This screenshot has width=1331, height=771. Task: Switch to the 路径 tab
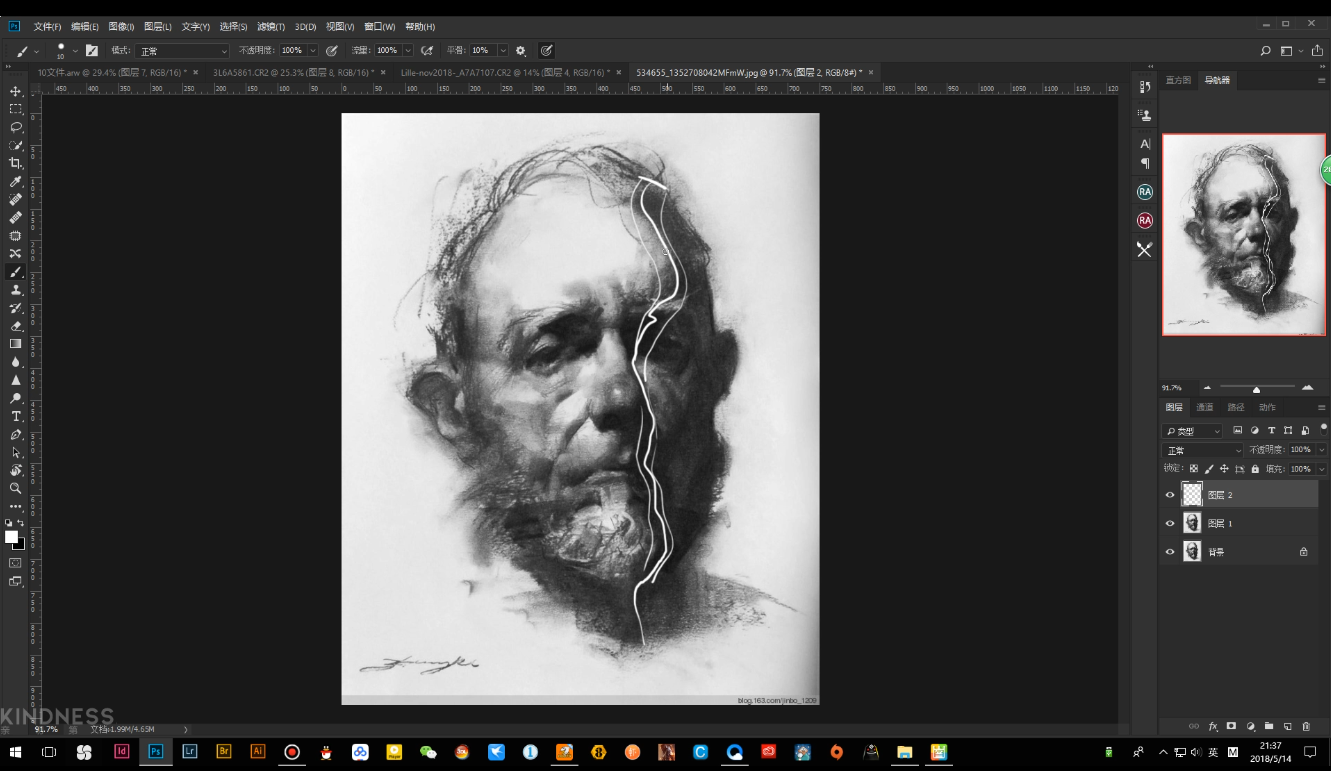(x=1236, y=407)
